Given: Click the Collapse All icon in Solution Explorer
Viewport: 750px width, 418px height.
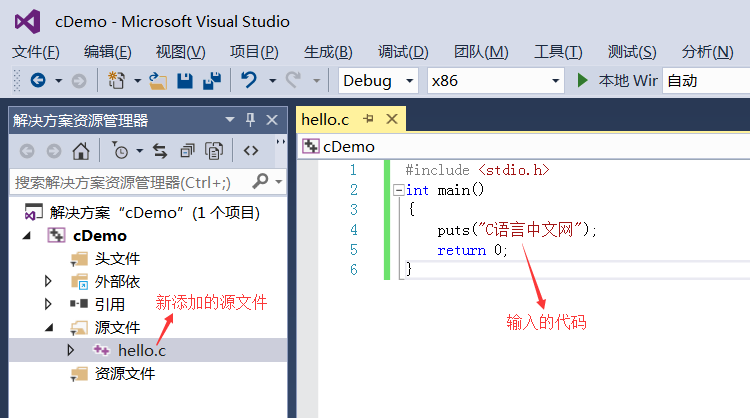Looking at the screenshot, I should coord(187,151).
